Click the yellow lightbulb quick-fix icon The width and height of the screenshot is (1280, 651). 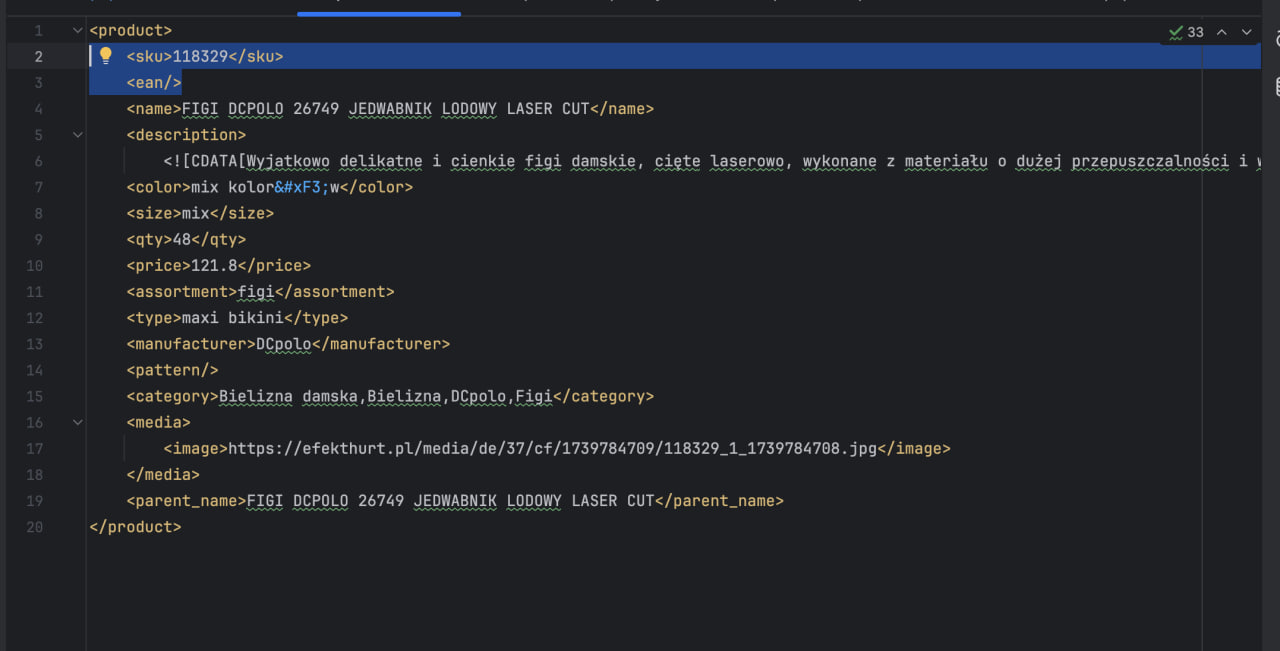[106, 56]
